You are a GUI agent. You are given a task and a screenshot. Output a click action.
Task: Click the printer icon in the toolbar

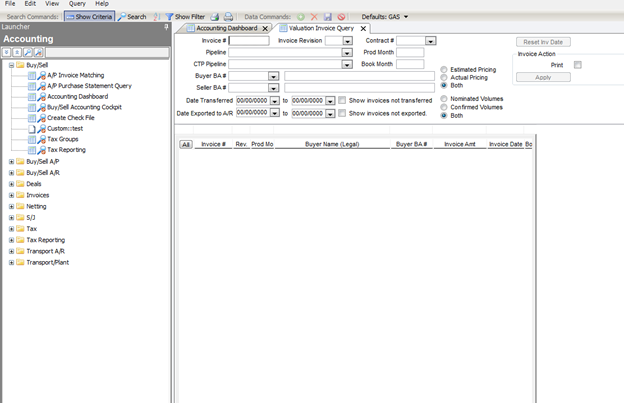pos(228,17)
